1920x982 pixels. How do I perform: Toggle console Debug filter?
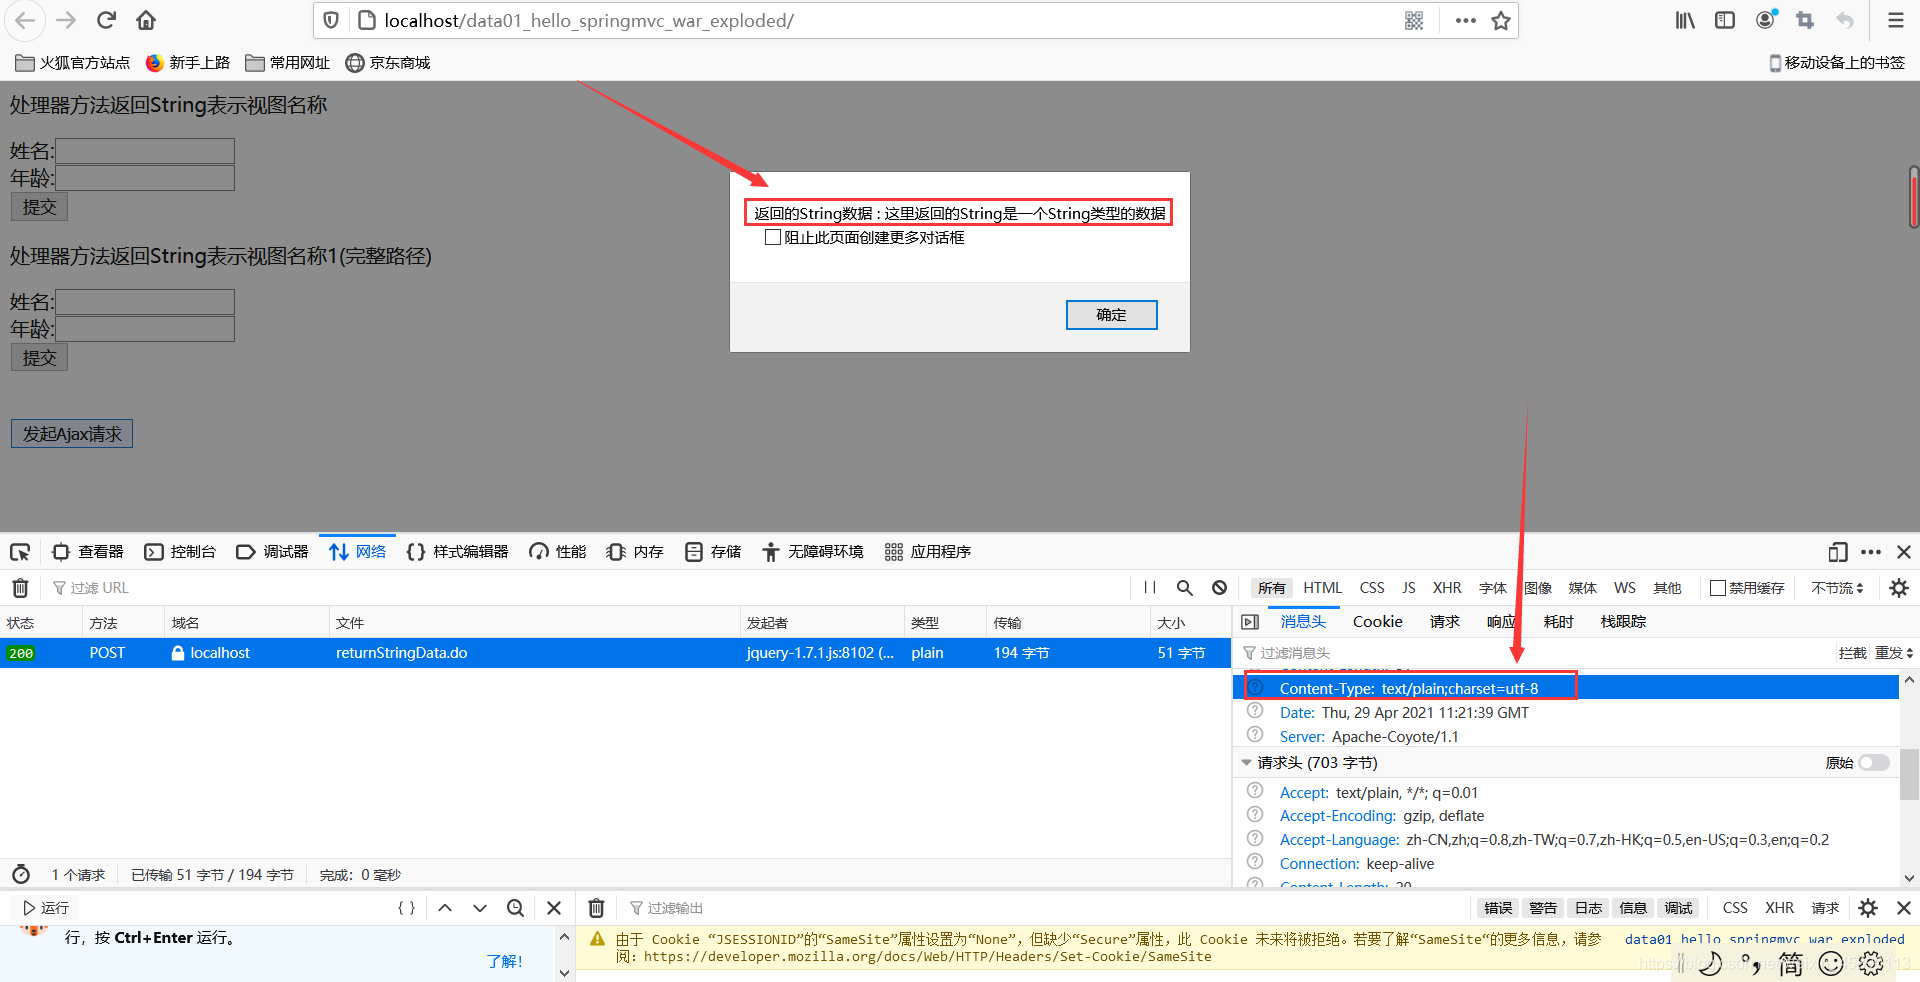point(1678,908)
